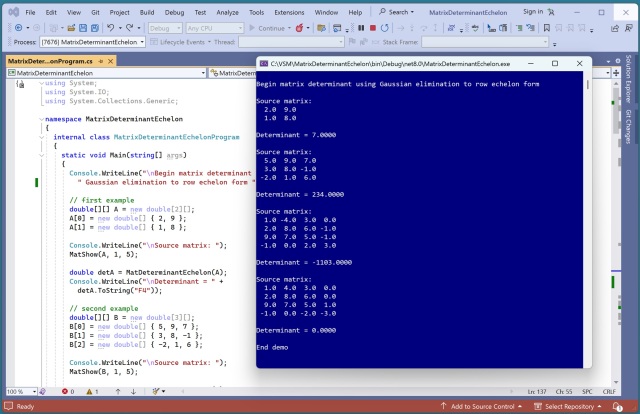Viewport: 640px width, 414px height.
Task: Click the Go to Previous Issue up arrow
Action: pos(118,391)
